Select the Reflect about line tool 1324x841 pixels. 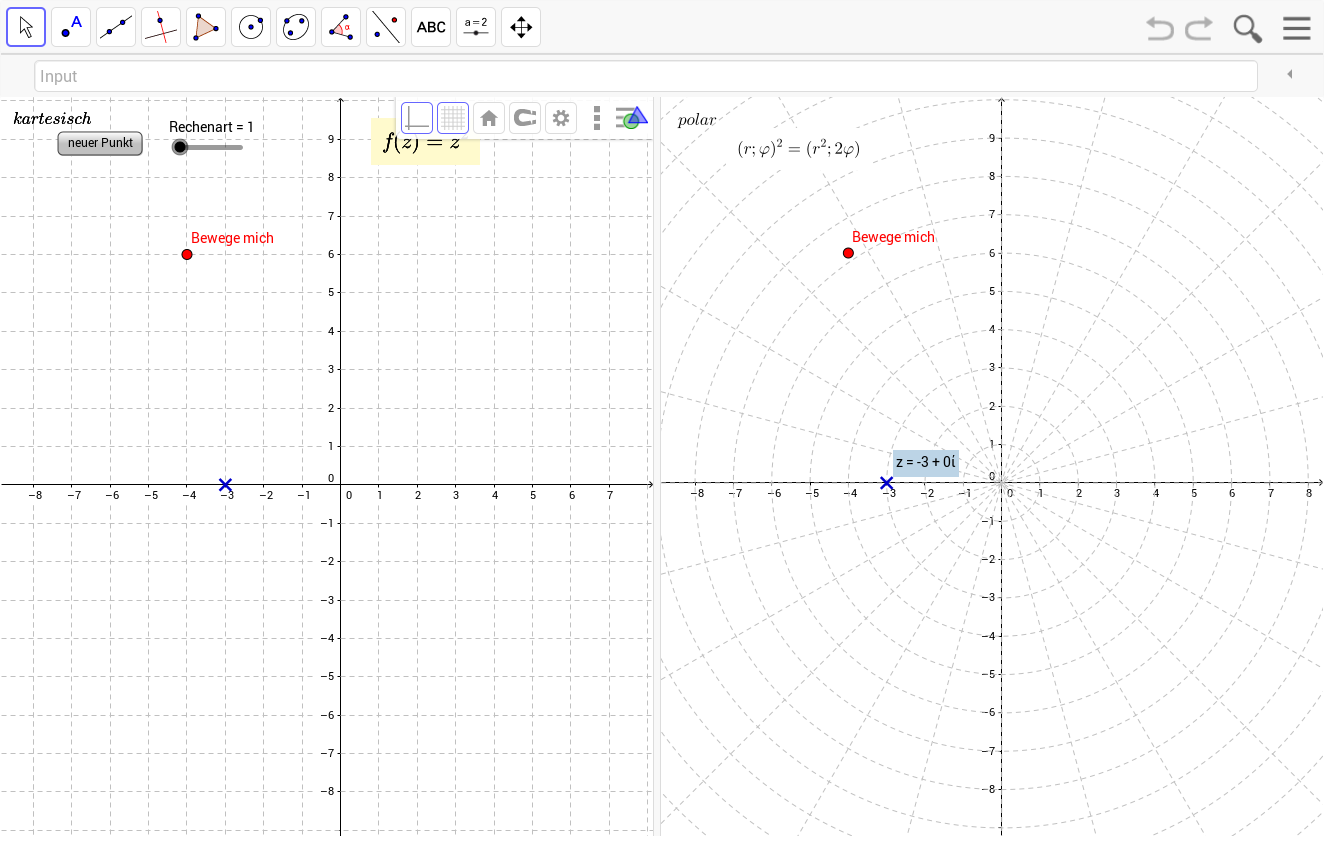(386, 27)
